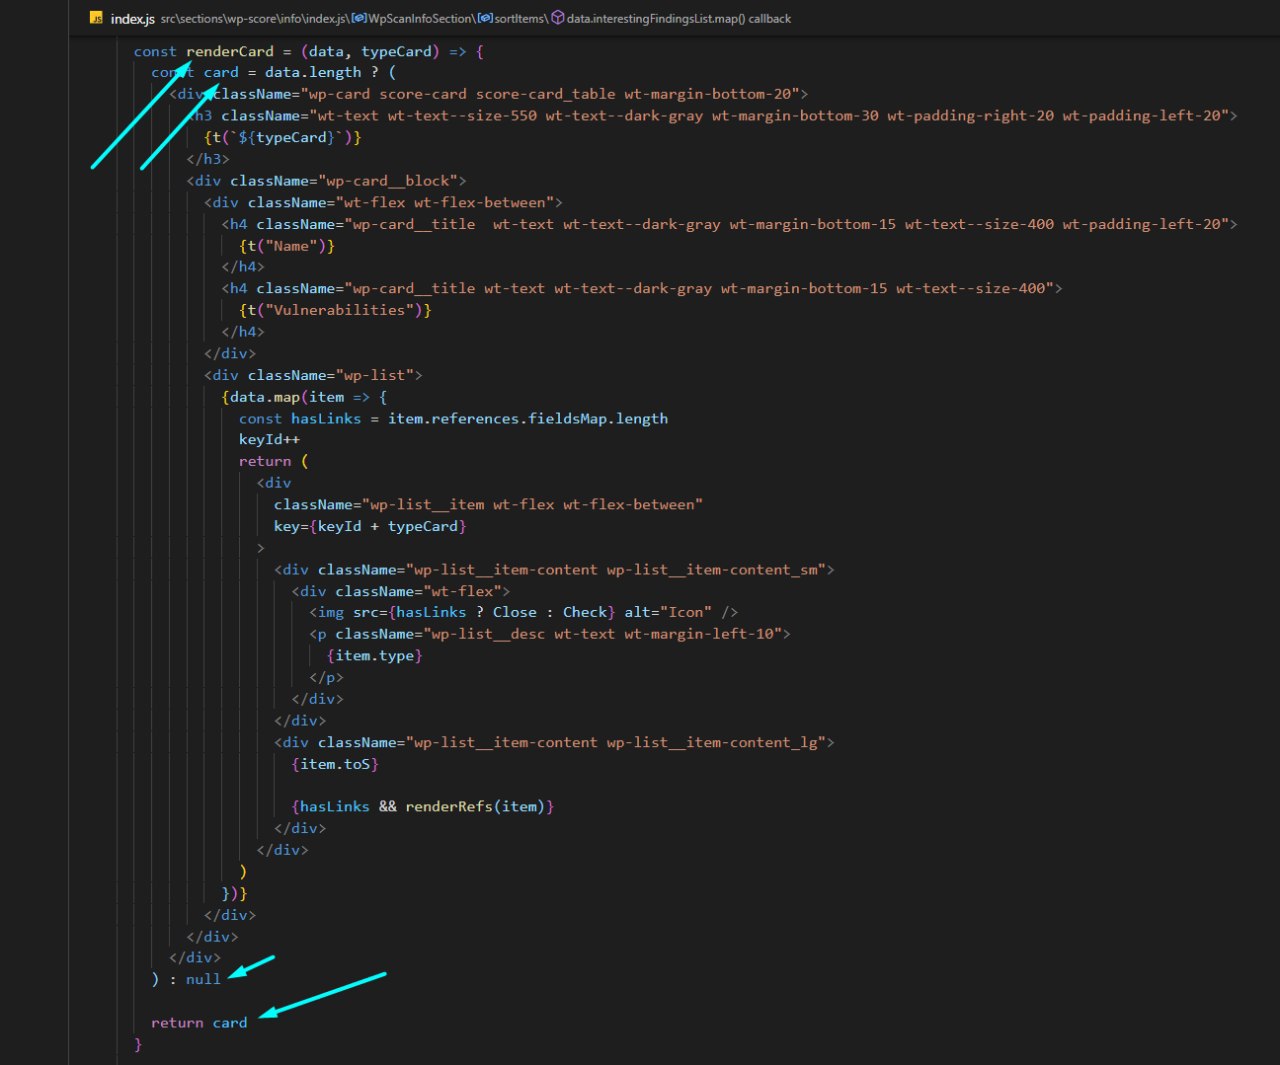Click the keyId++ statement
The height and width of the screenshot is (1065, 1280).
(269, 439)
